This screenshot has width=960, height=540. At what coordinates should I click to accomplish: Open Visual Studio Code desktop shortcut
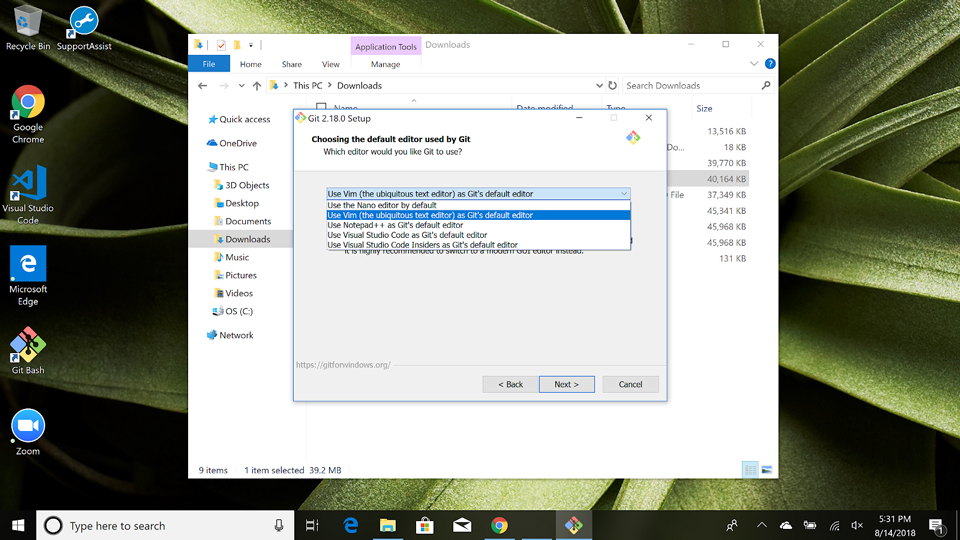point(28,195)
